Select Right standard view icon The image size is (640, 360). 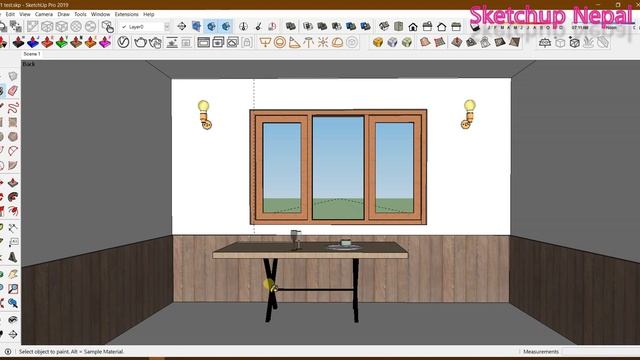(427, 27)
